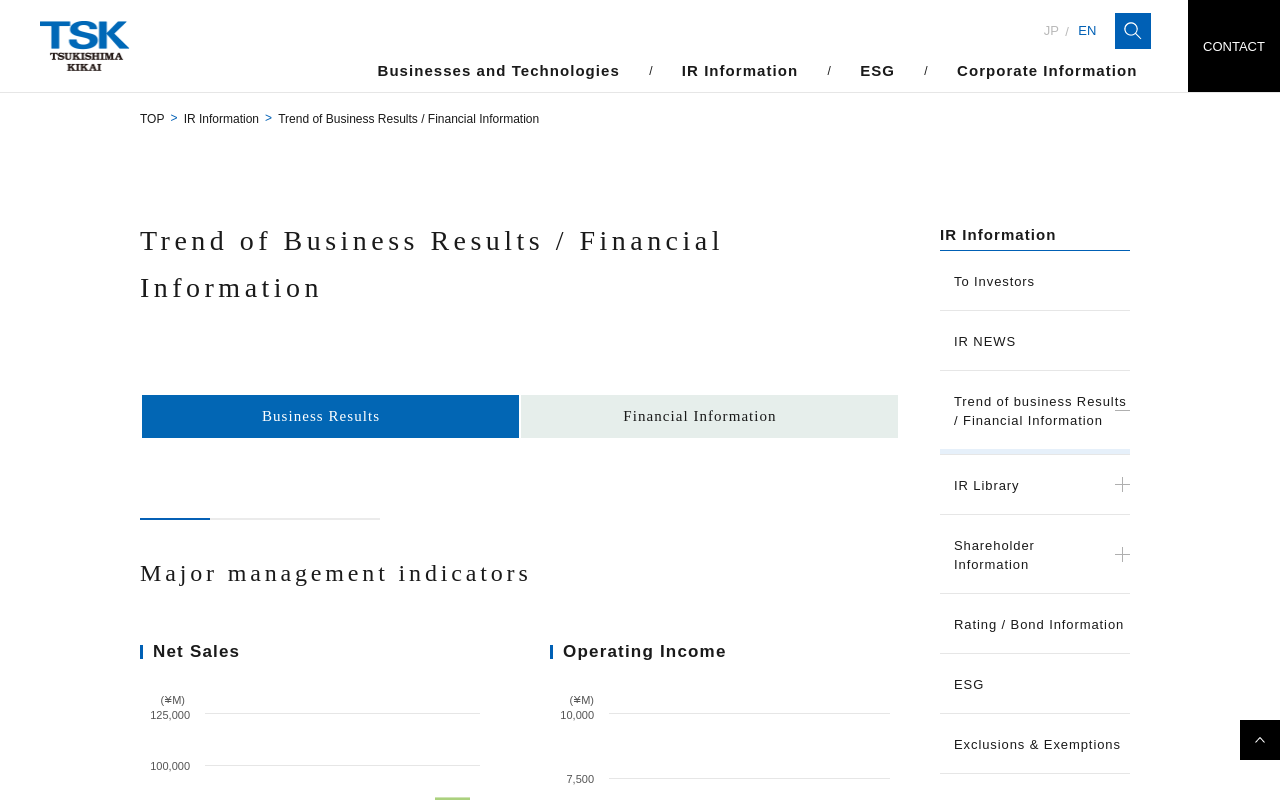Open To Investors sidebar link

click(994, 282)
